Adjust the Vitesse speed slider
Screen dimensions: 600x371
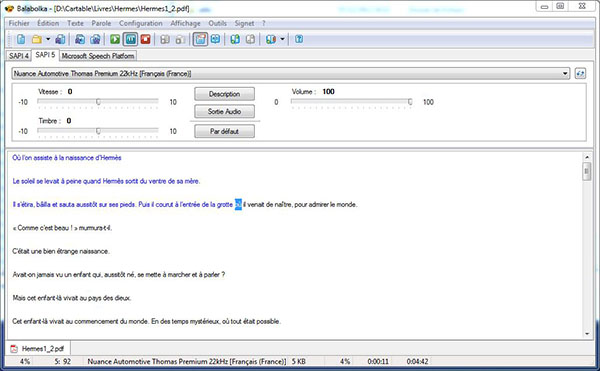pyautogui.click(x=98, y=102)
